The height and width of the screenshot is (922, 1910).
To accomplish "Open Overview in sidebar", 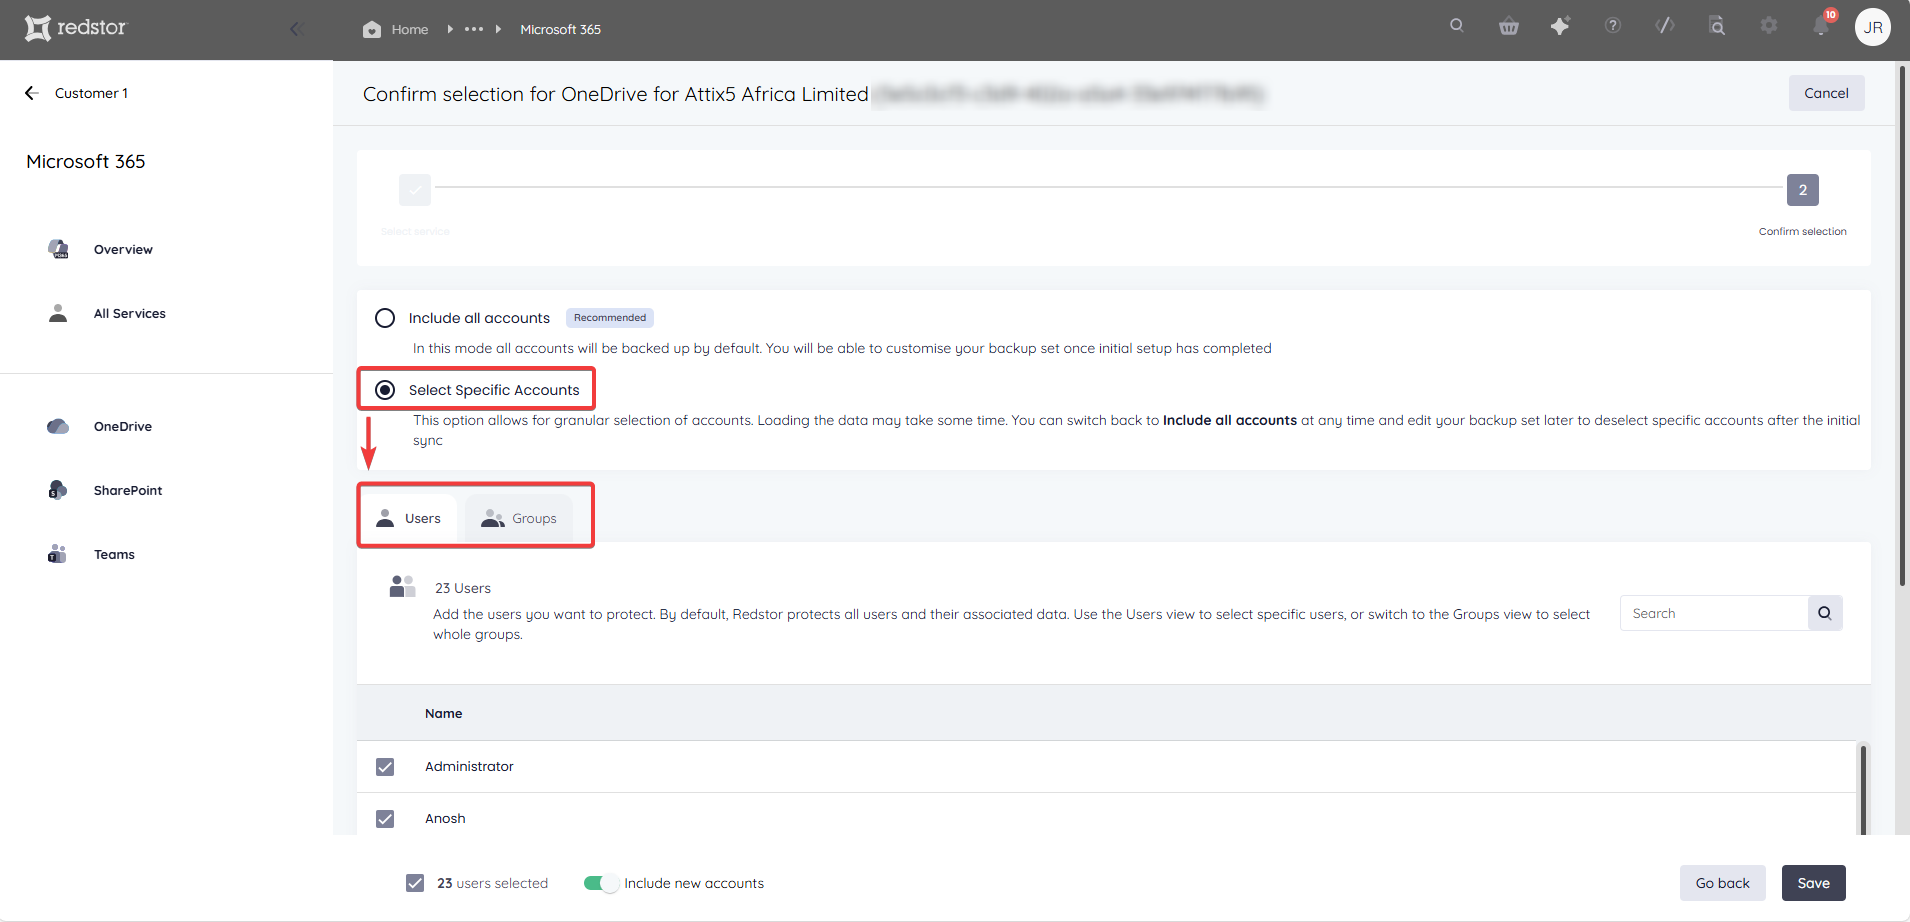I will coord(123,250).
